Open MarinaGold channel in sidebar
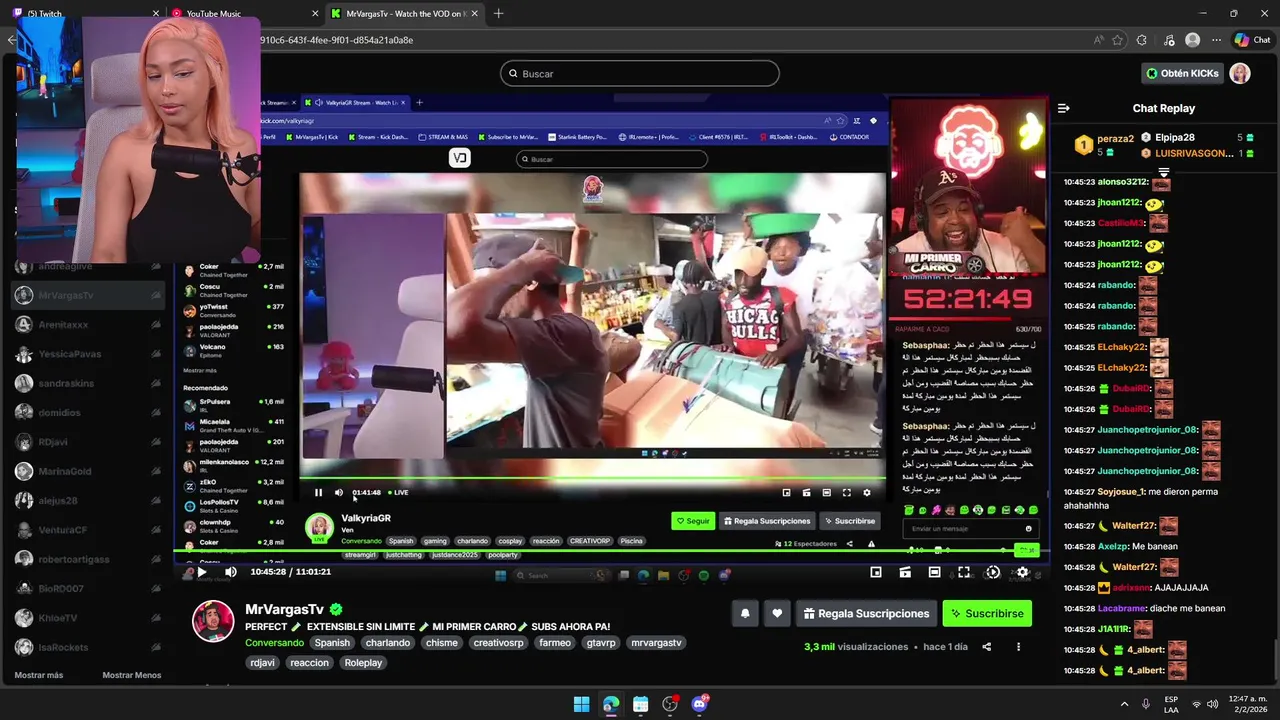 (88, 471)
